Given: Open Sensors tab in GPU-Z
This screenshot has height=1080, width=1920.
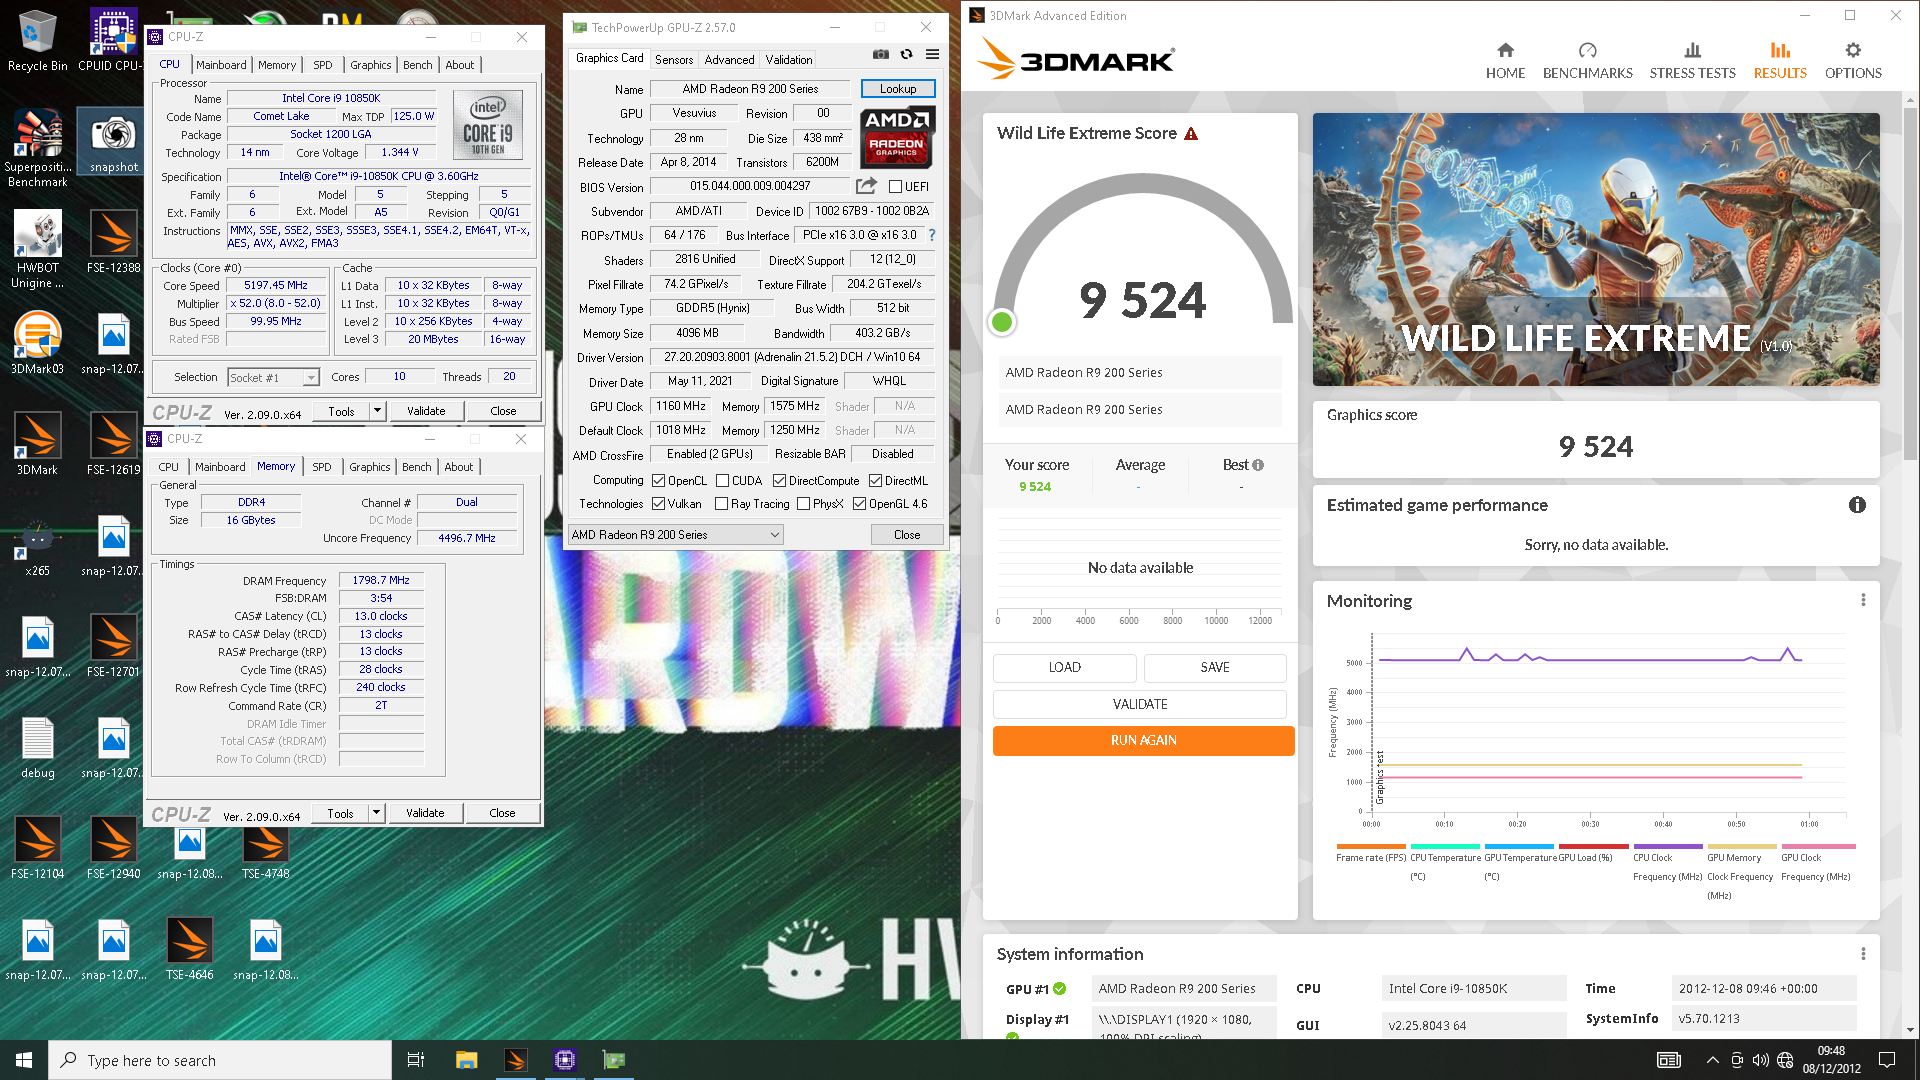Looking at the screenshot, I should (x=674, y=60).
